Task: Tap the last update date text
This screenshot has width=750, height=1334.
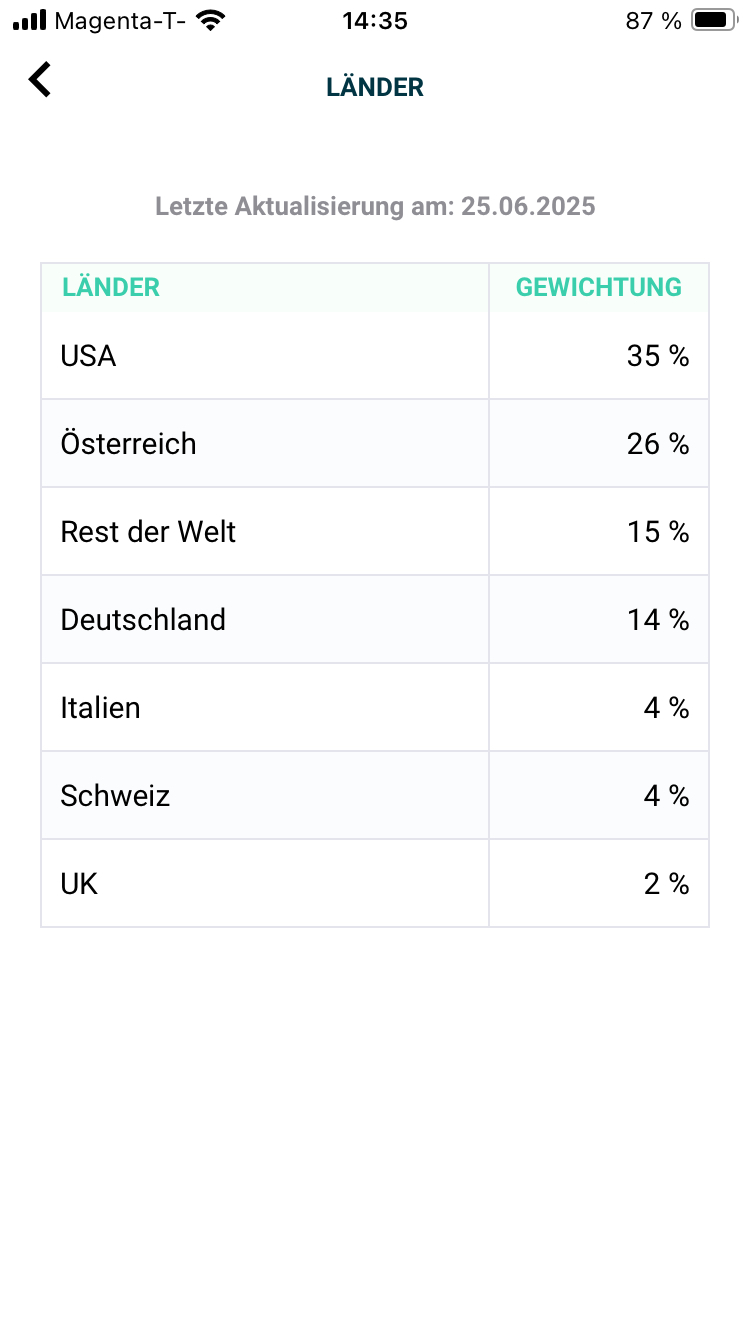Action: (x=375, y=206)
